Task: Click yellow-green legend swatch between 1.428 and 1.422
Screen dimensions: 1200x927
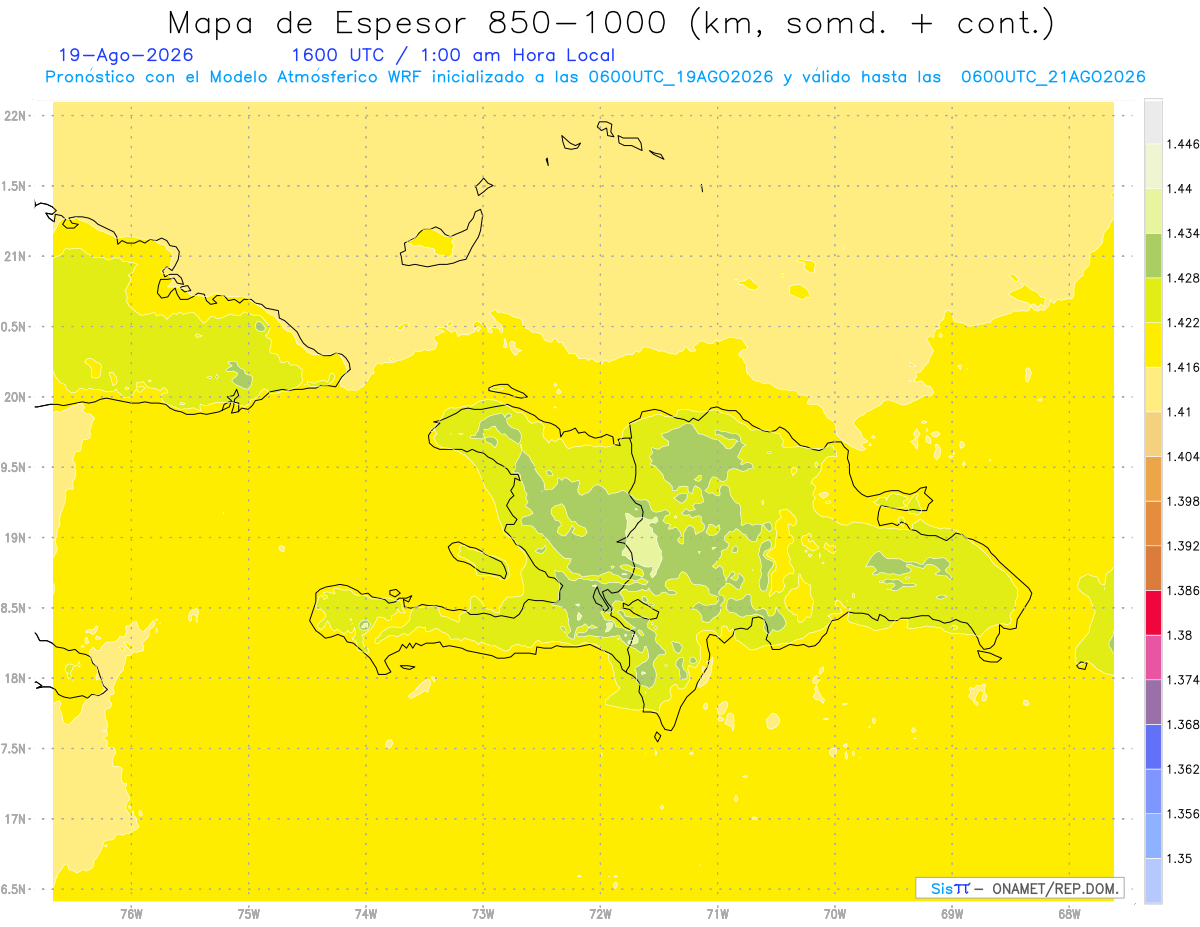Action: (1153, 300)
